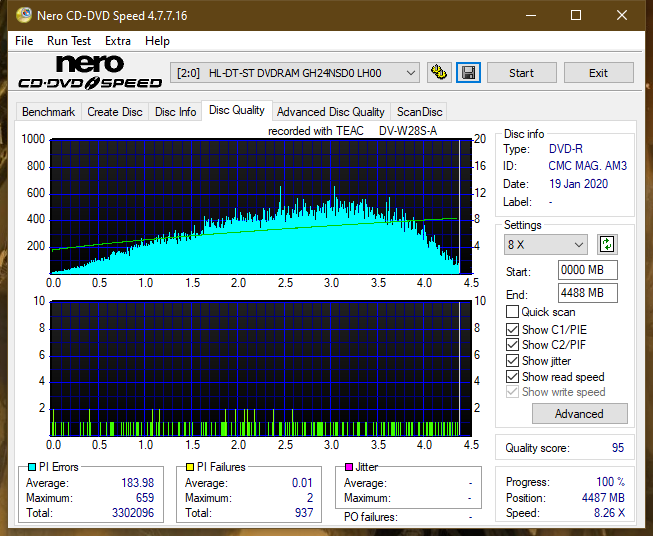Click the Quality score value 95
Screen dimensions: 653x536
(x=618, y=448)
